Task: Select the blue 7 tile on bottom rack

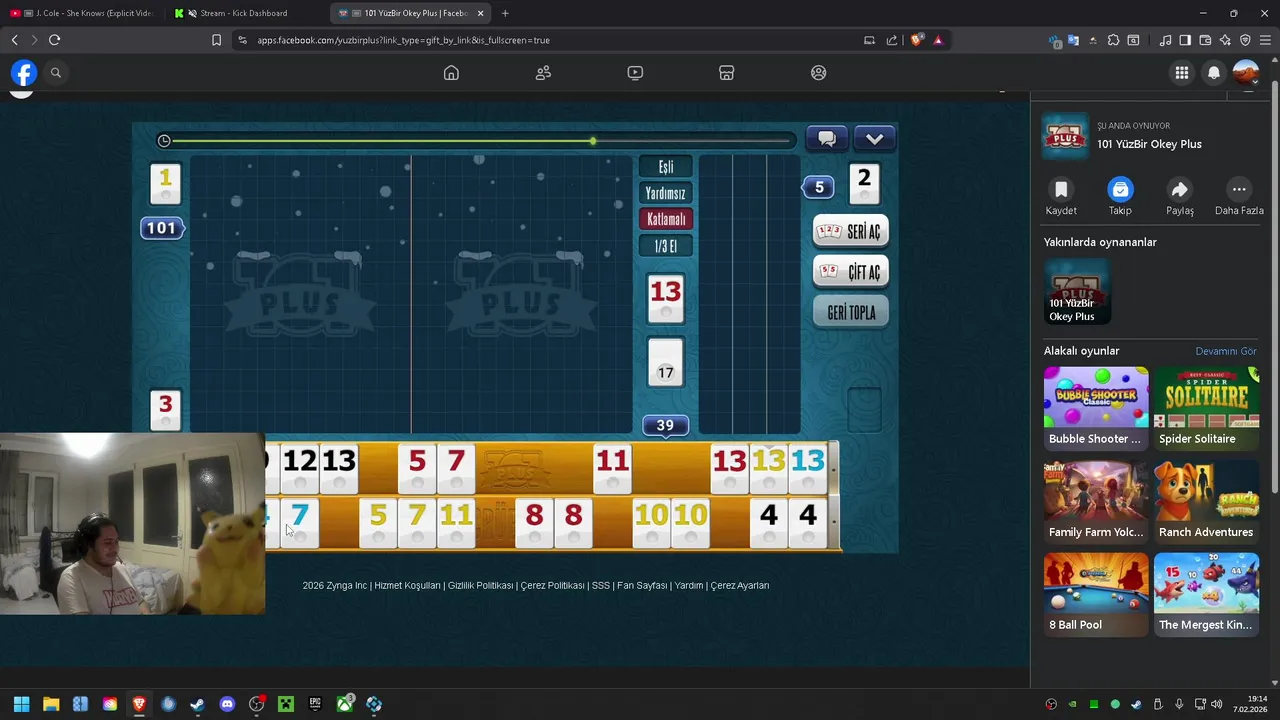Action: coord(299,523)
